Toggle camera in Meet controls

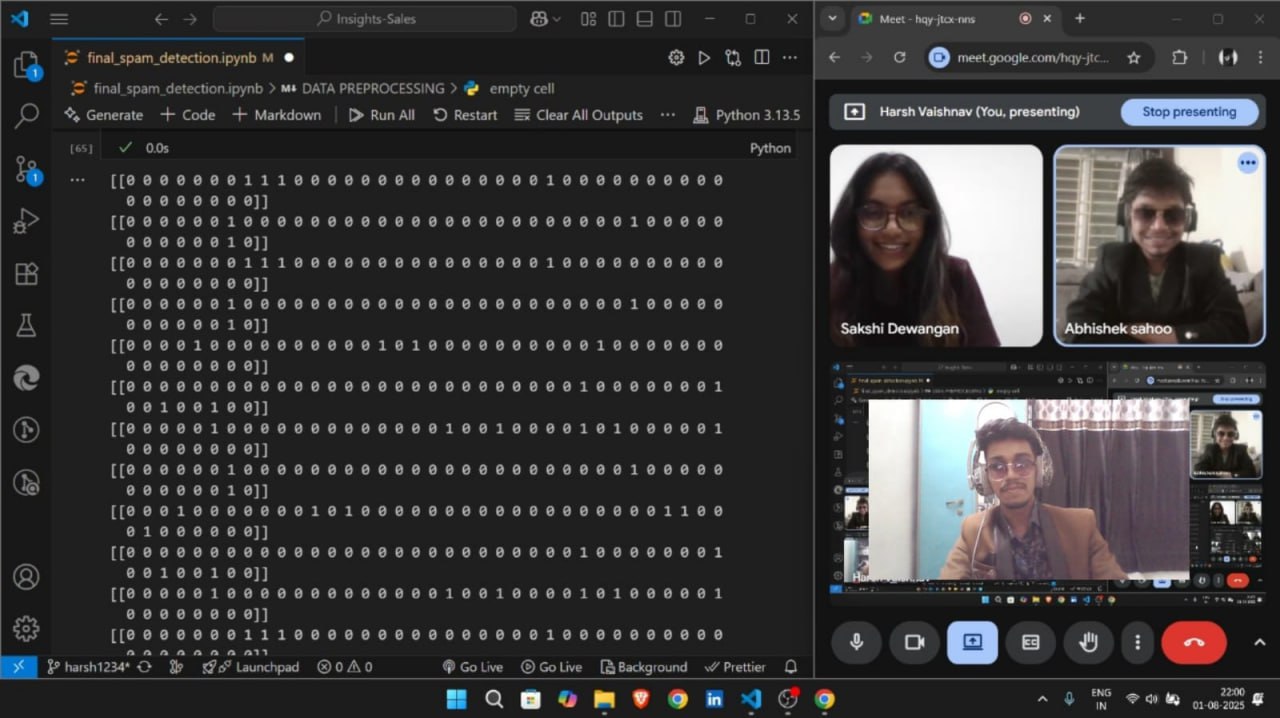(x=914, y=643)
